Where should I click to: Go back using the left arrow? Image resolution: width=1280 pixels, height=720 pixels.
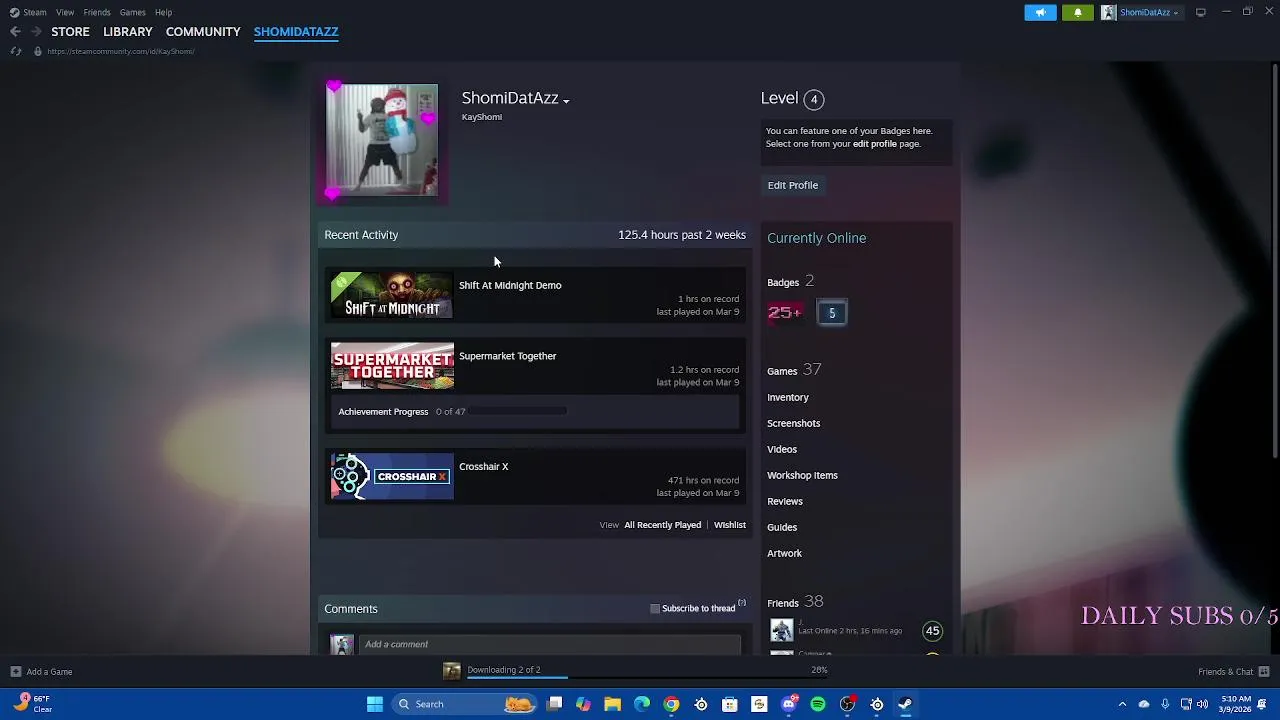pyautogui.click(x=15, y=32)
